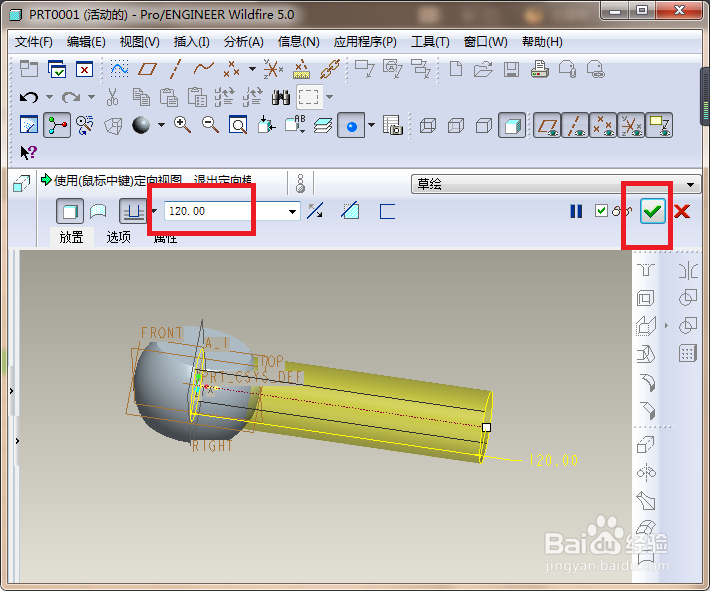The image size is (710, 591).
Task: Toggle datum planes display
Action: (x=547, y=125)
